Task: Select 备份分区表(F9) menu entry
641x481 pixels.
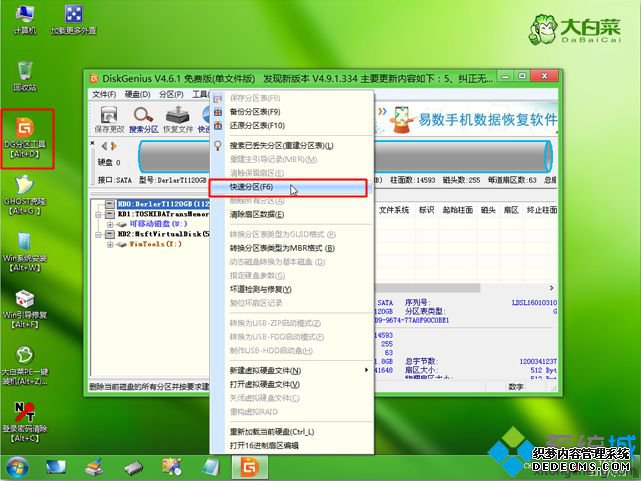Action: pyautogui.click(x=292, y=112)
